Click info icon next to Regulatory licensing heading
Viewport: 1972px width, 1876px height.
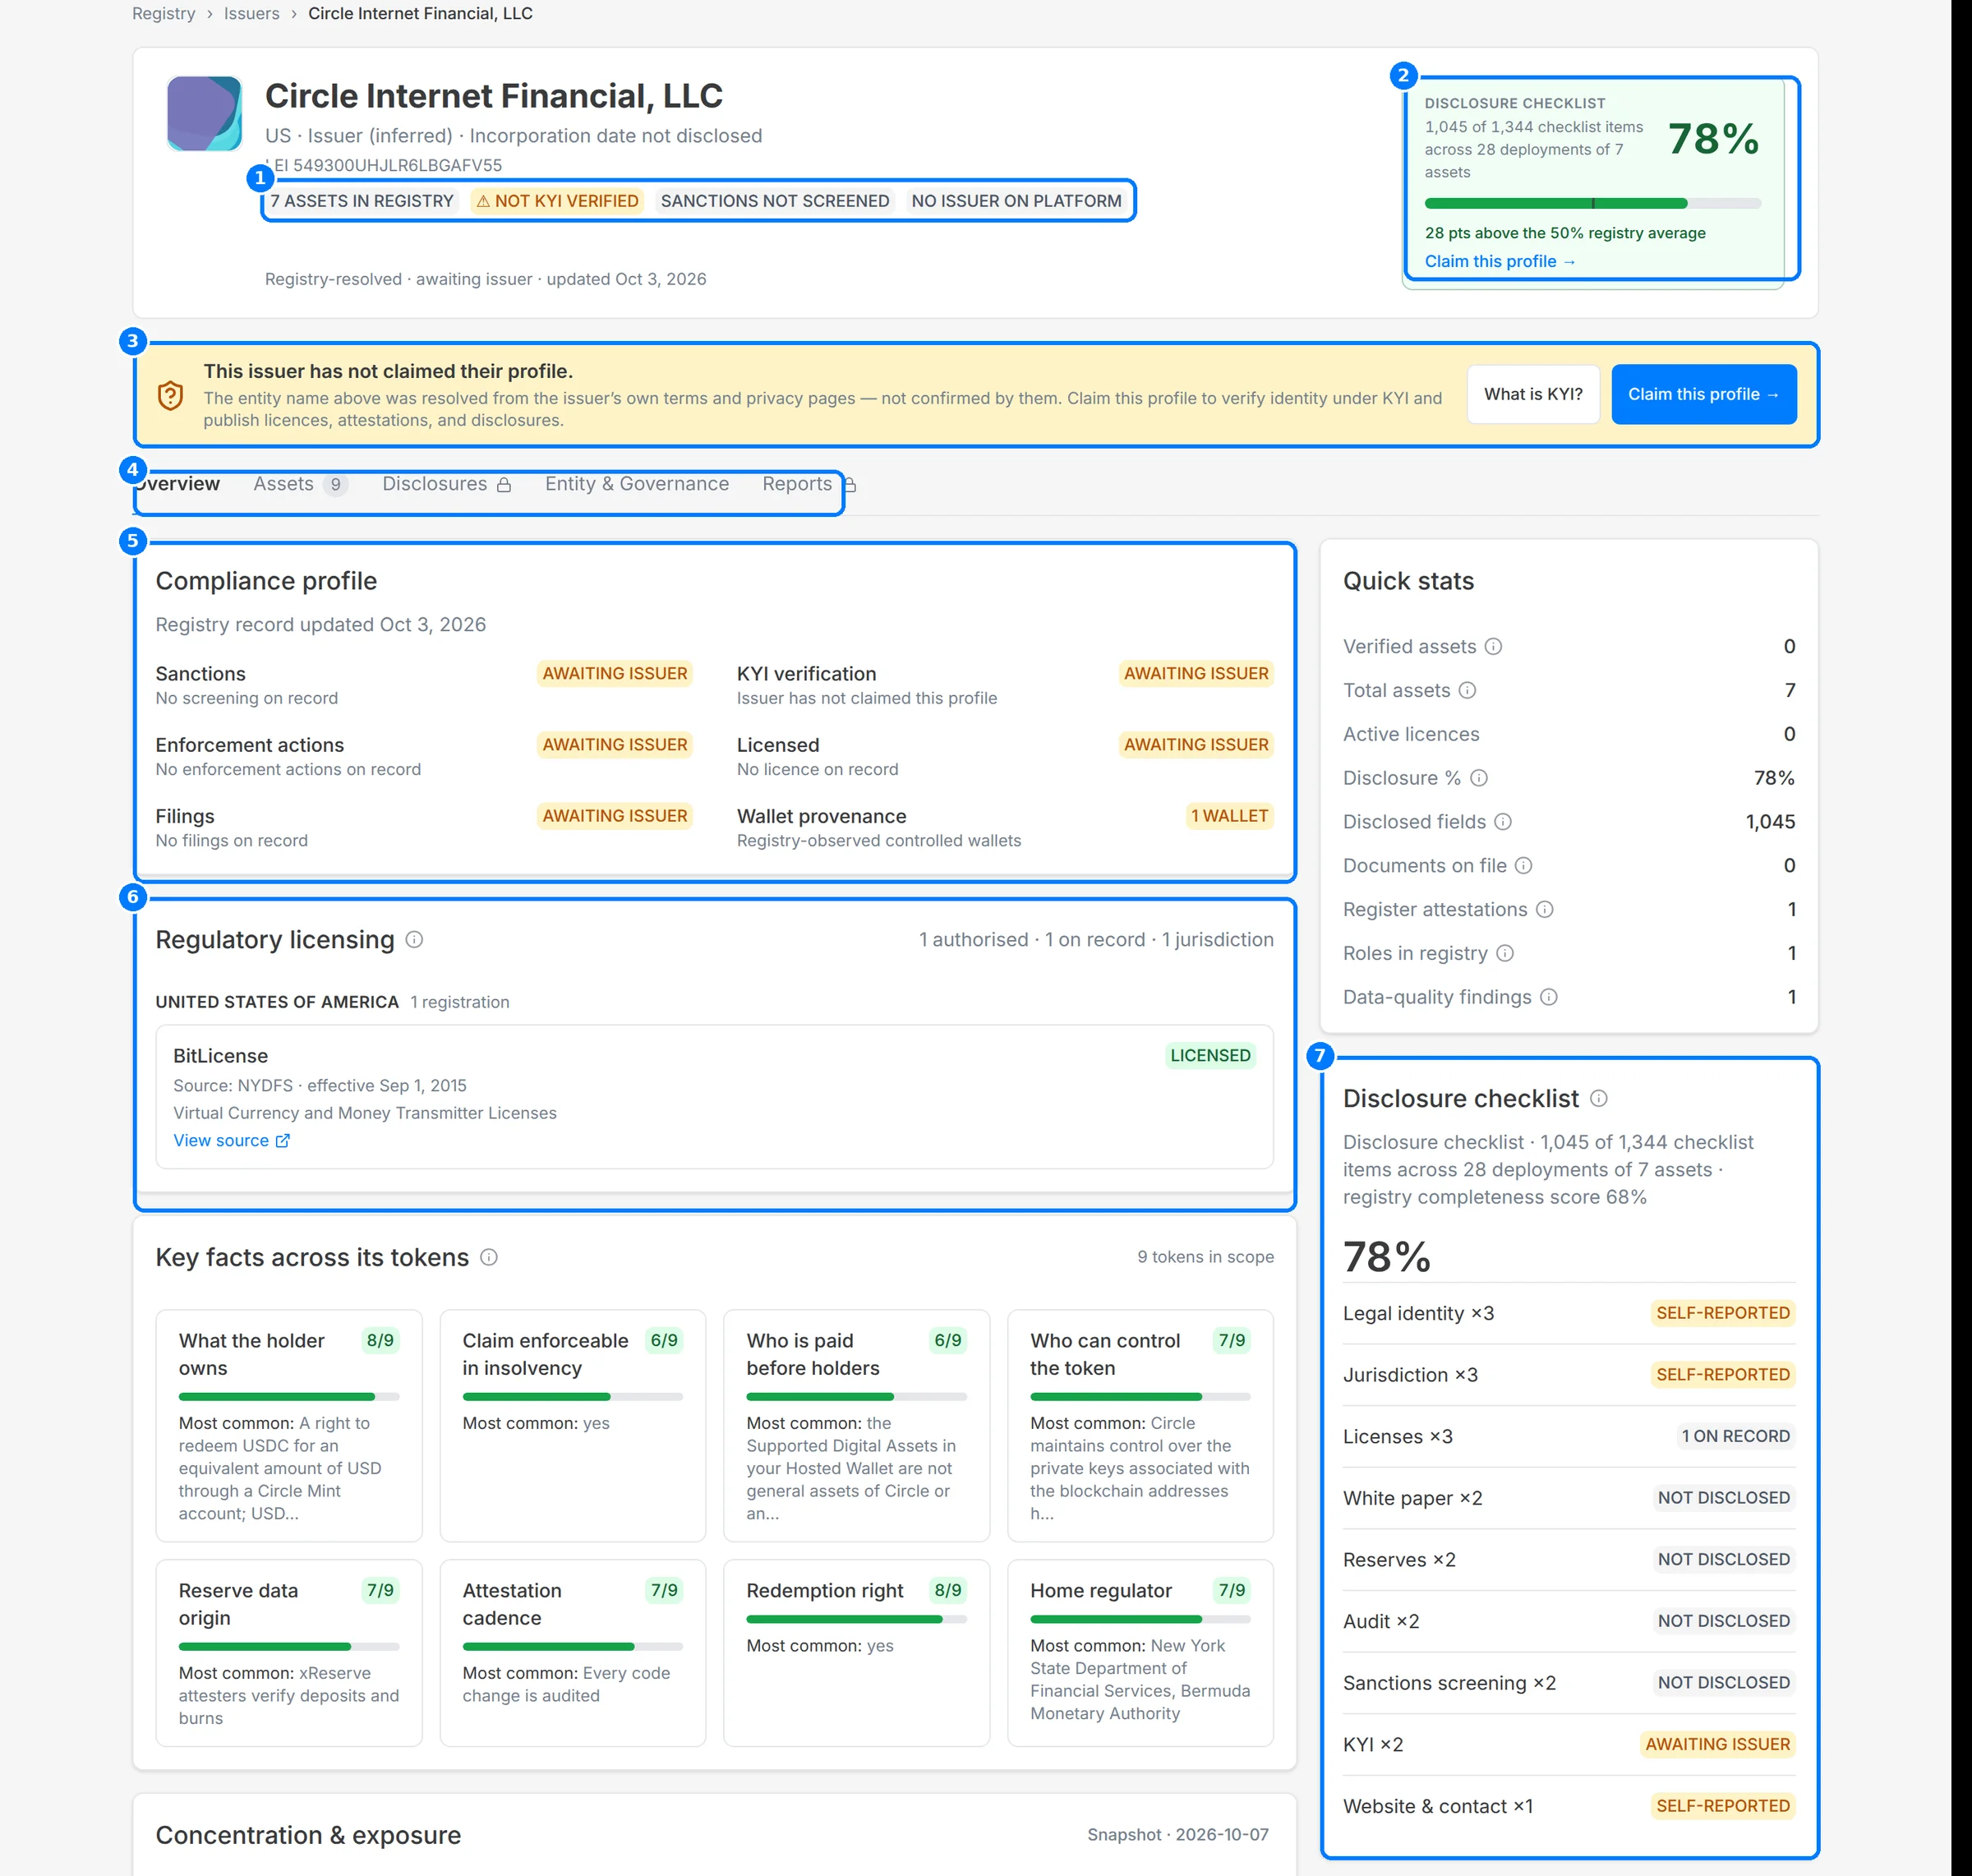414,940
